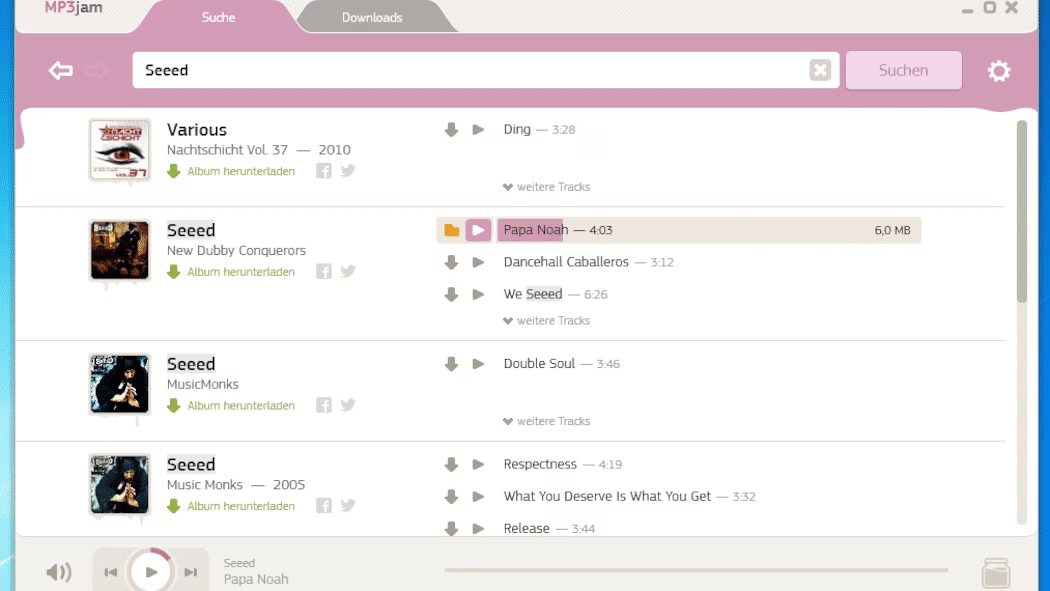Viewport: 1050px width, 591px height.
Task: Skip to previous track in player
Action: (x=111, y=572)
